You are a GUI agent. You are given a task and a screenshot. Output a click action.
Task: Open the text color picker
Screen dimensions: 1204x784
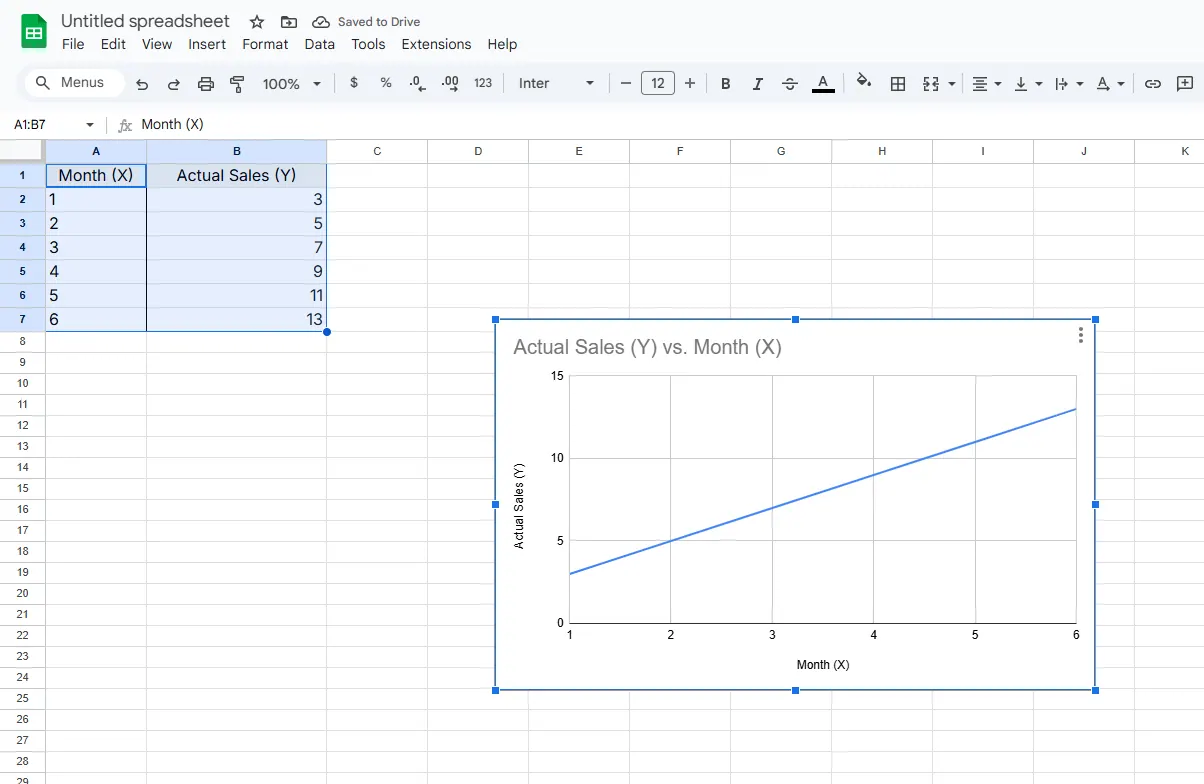coord(823,84)
